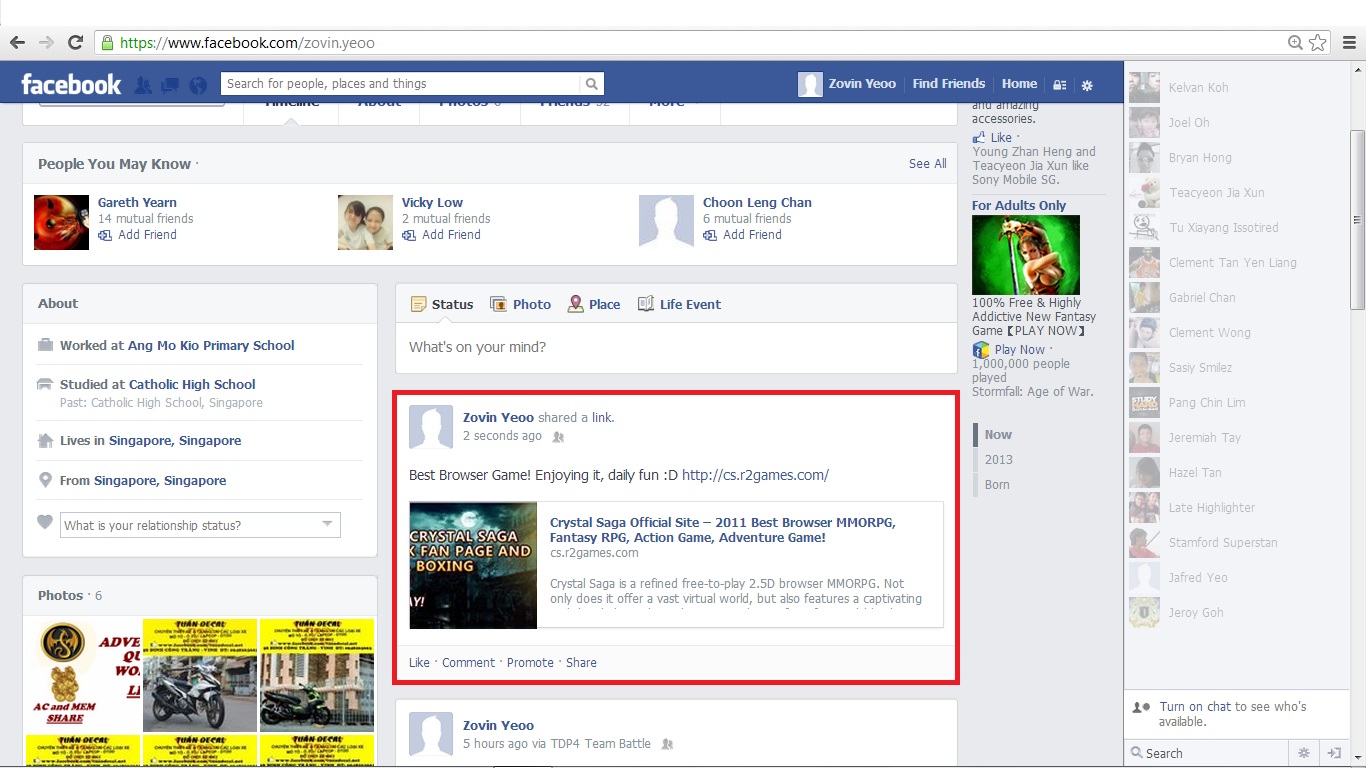Click the search magnifier button in header
This screenshot has width=1366, height=768.
click(592, 84)
